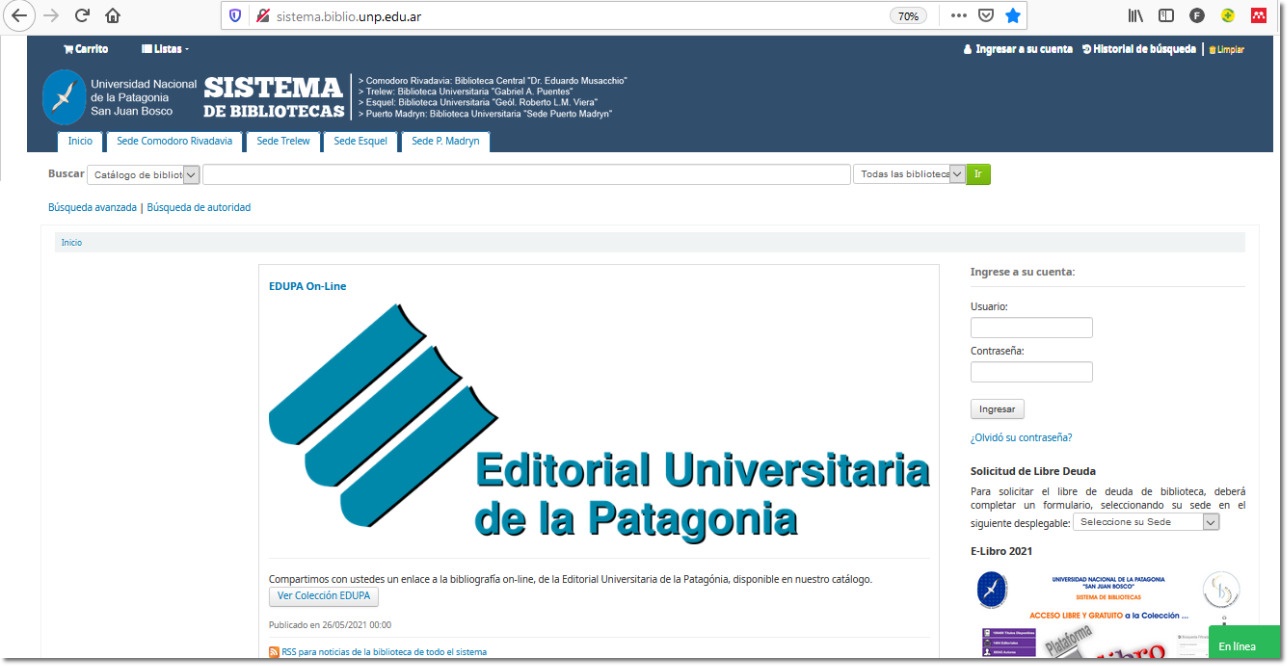Click the browser Home icon
Screen dimensions: 1288x666
[112, 16]
